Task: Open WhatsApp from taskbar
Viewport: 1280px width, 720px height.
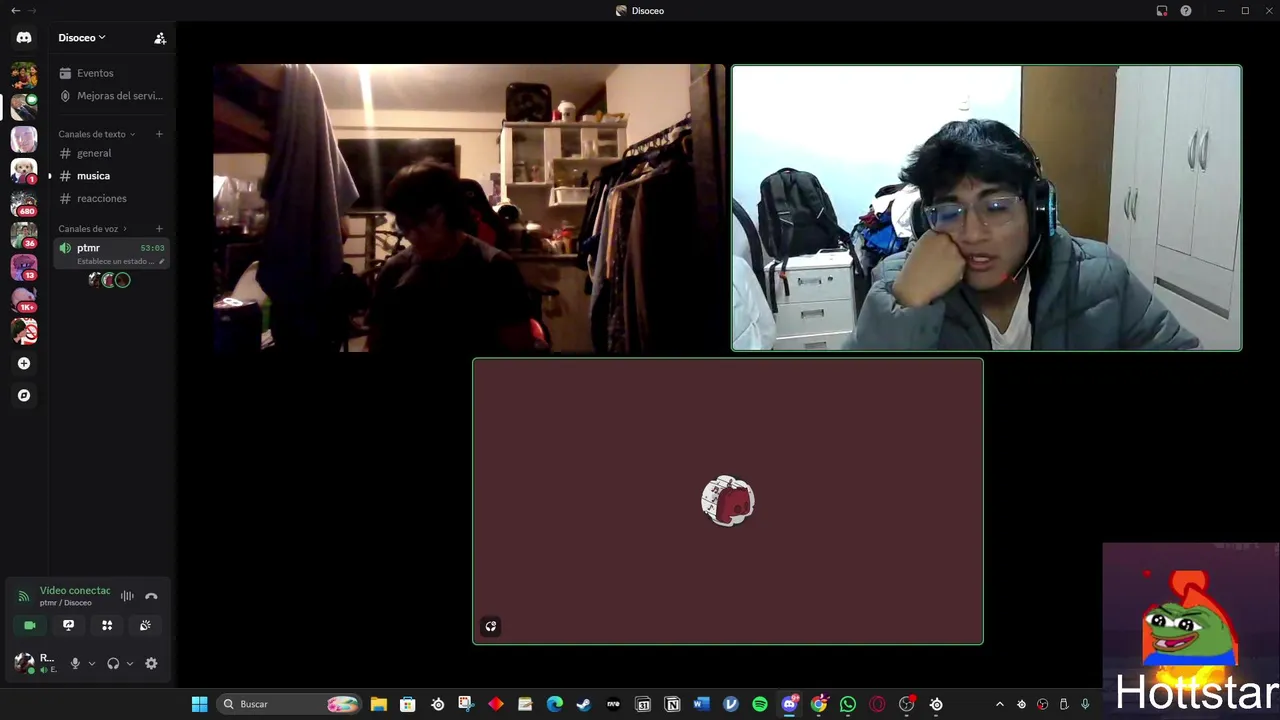Action: click(x=848, y=704)
